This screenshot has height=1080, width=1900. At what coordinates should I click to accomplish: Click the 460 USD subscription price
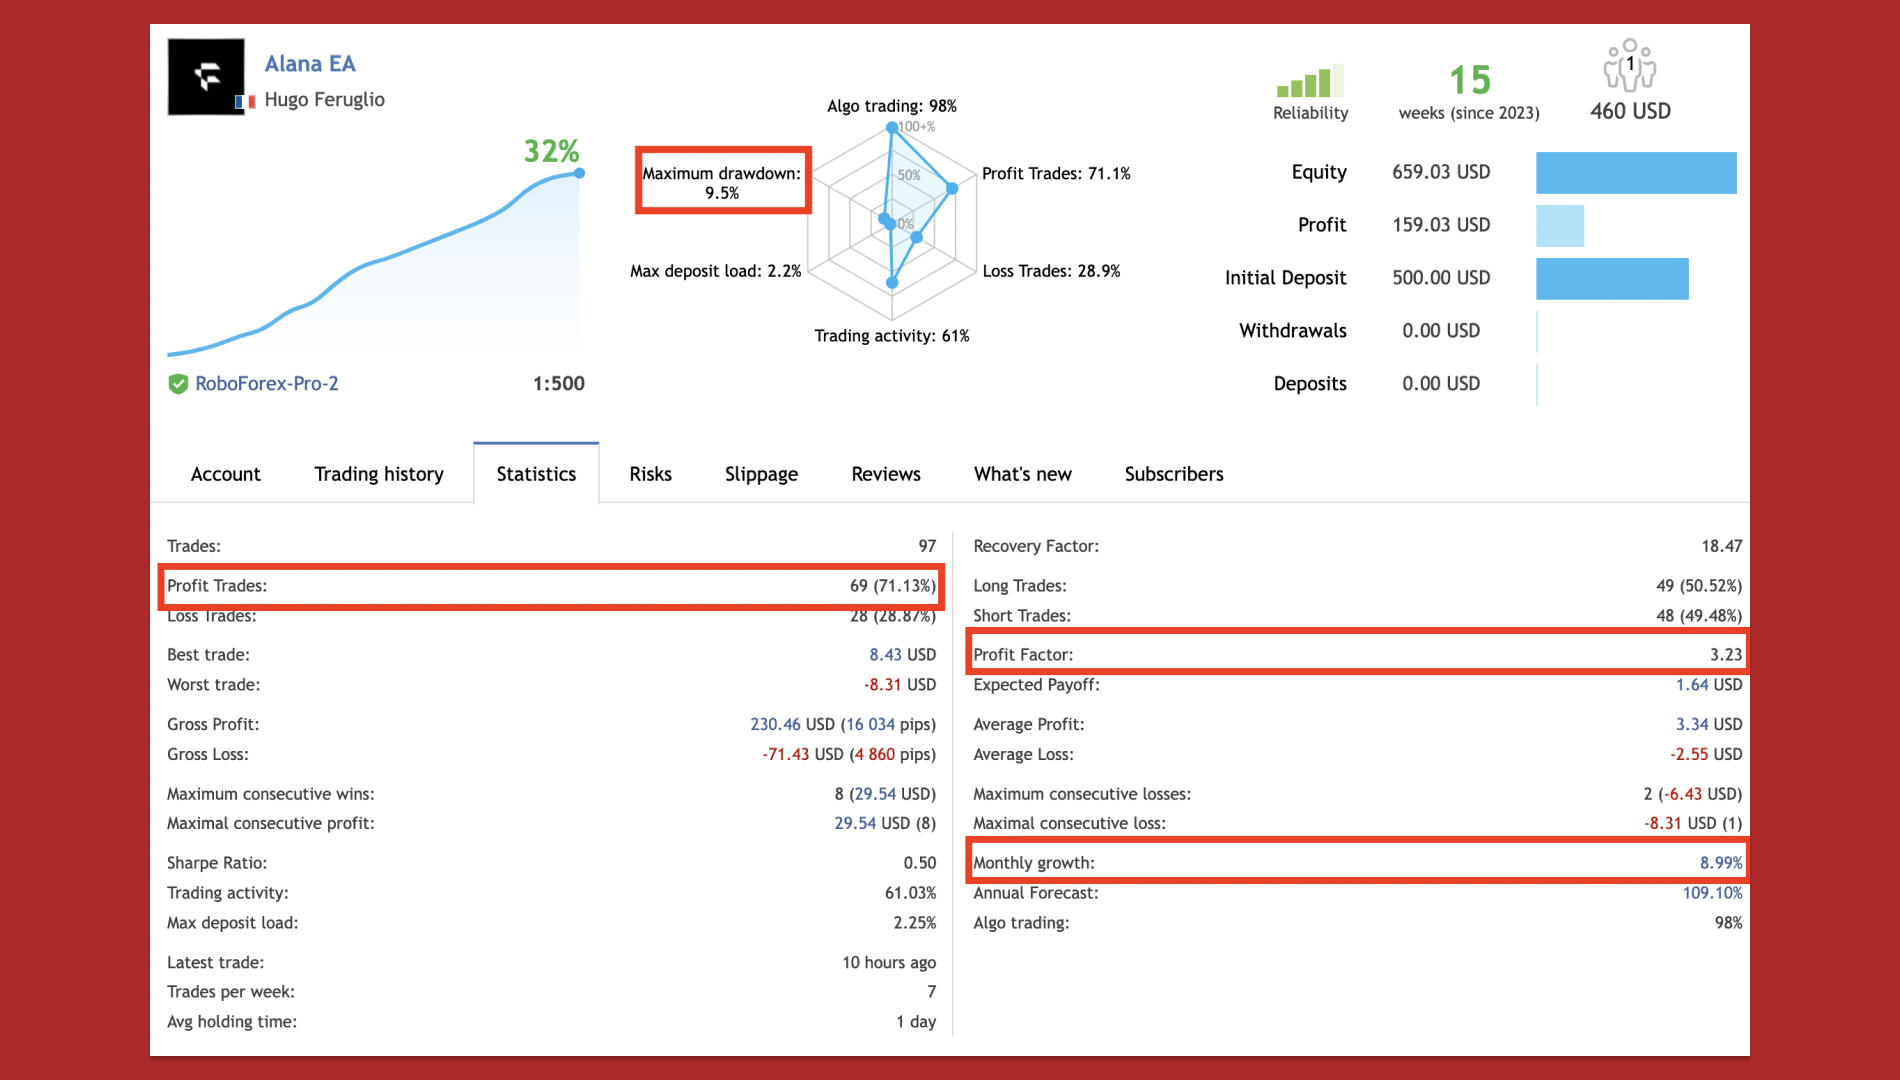1630,111
